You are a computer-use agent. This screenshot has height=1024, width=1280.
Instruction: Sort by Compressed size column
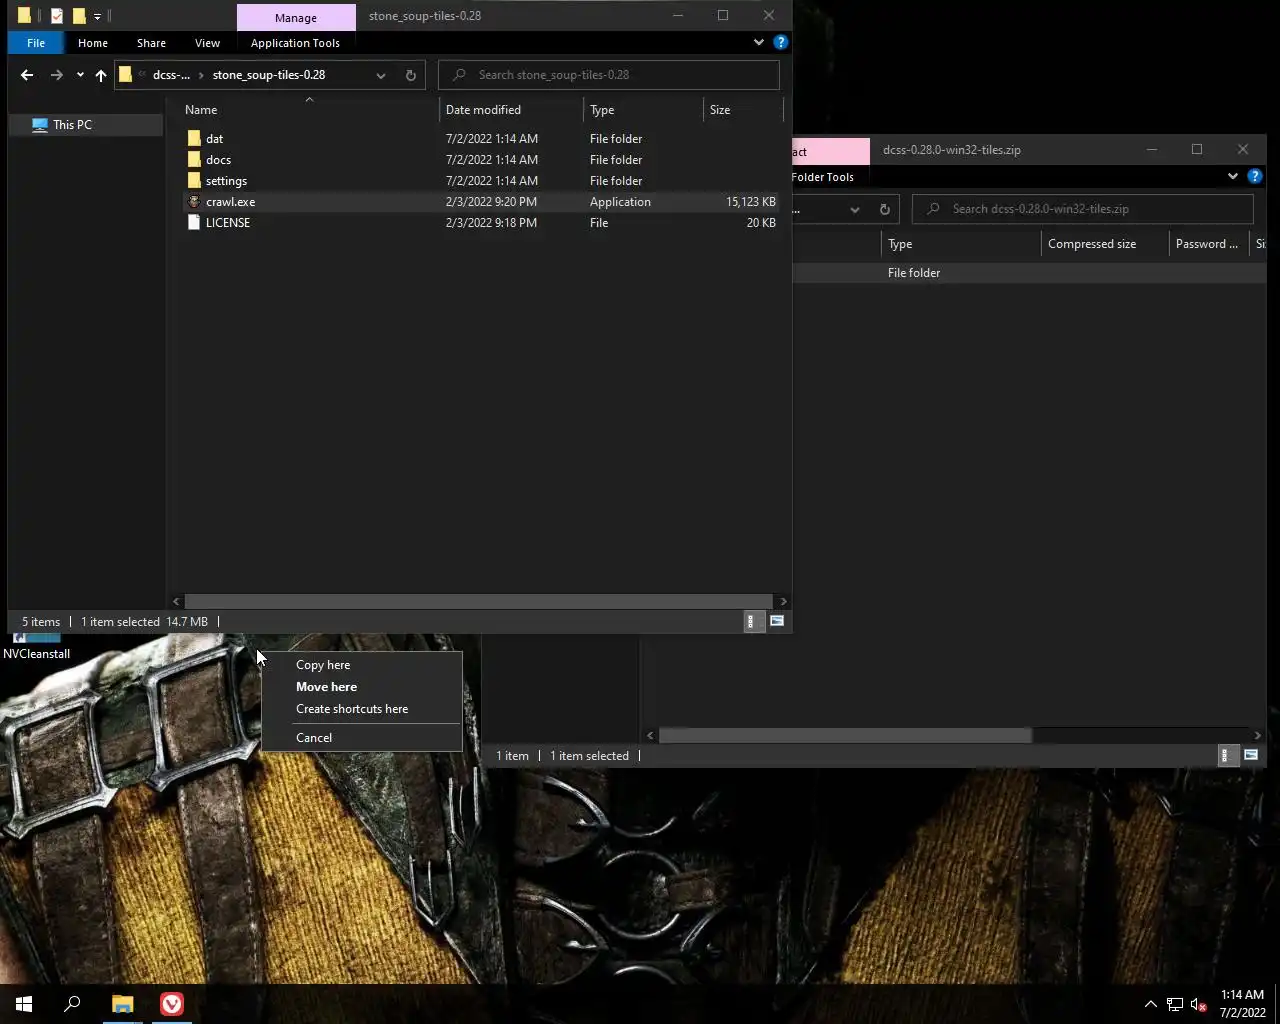click(1092, 244)
